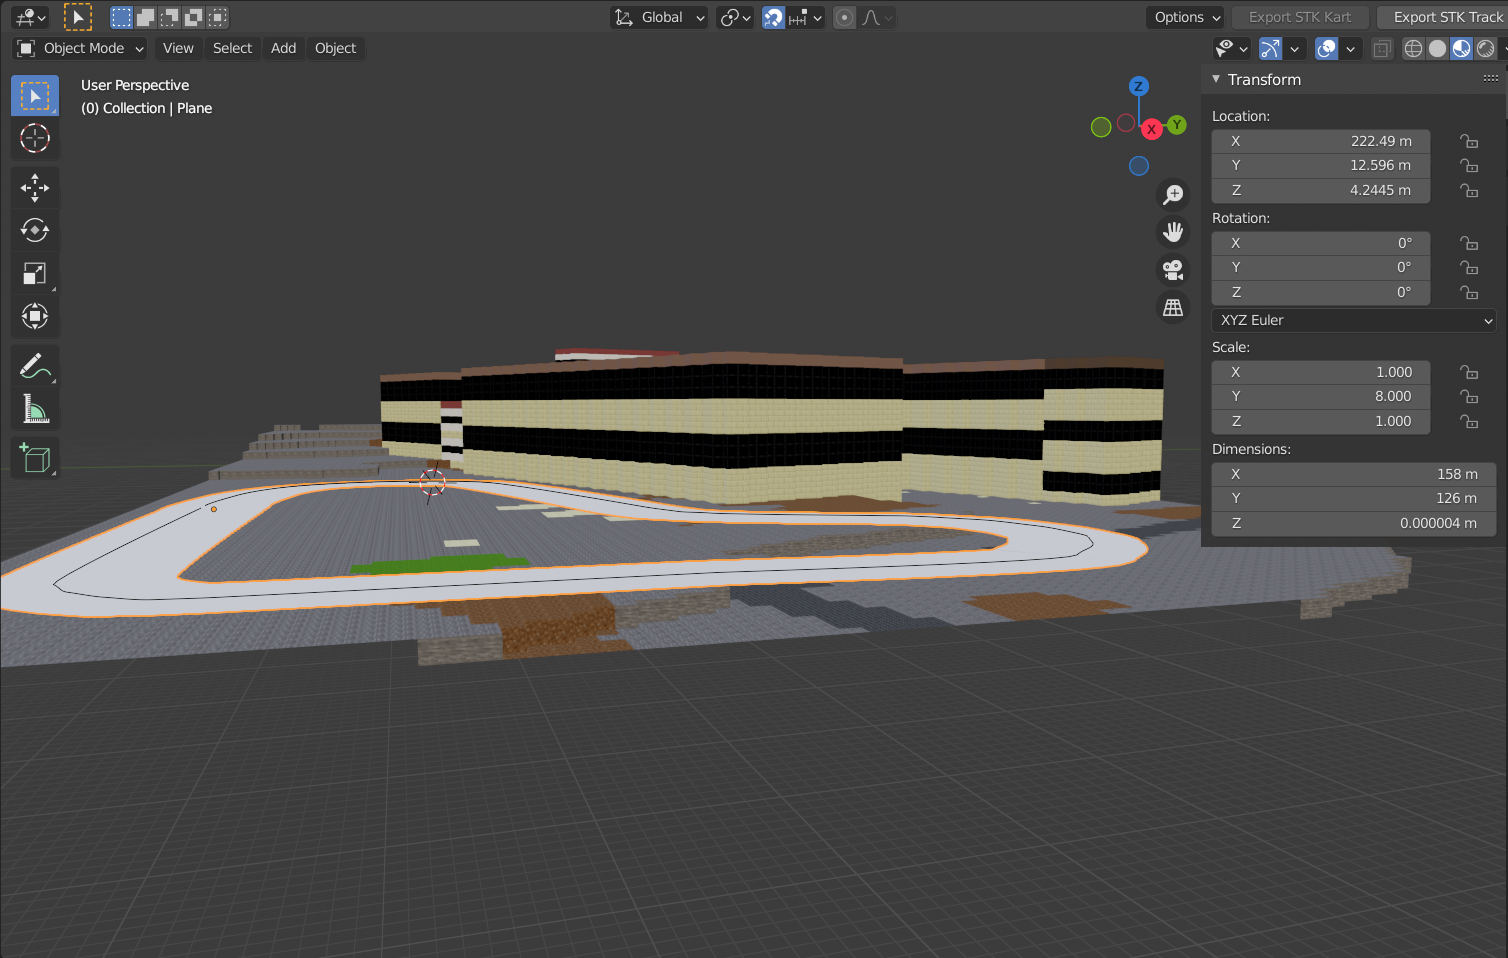The width and height of the screenshot is (1508, 958).
Task: Toggle camera view with the camera icon
Action: pyautogui.click(x=1173, y=270)
